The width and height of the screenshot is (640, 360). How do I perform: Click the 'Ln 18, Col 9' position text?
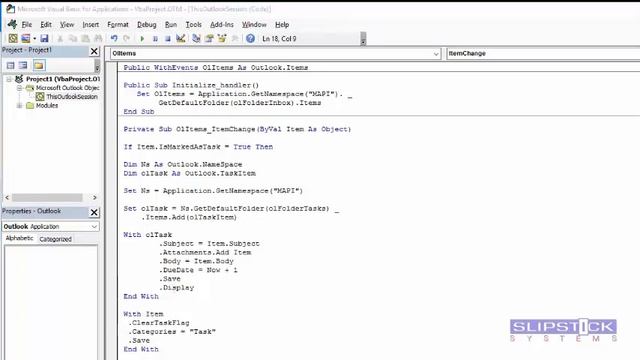pos(279,39)
